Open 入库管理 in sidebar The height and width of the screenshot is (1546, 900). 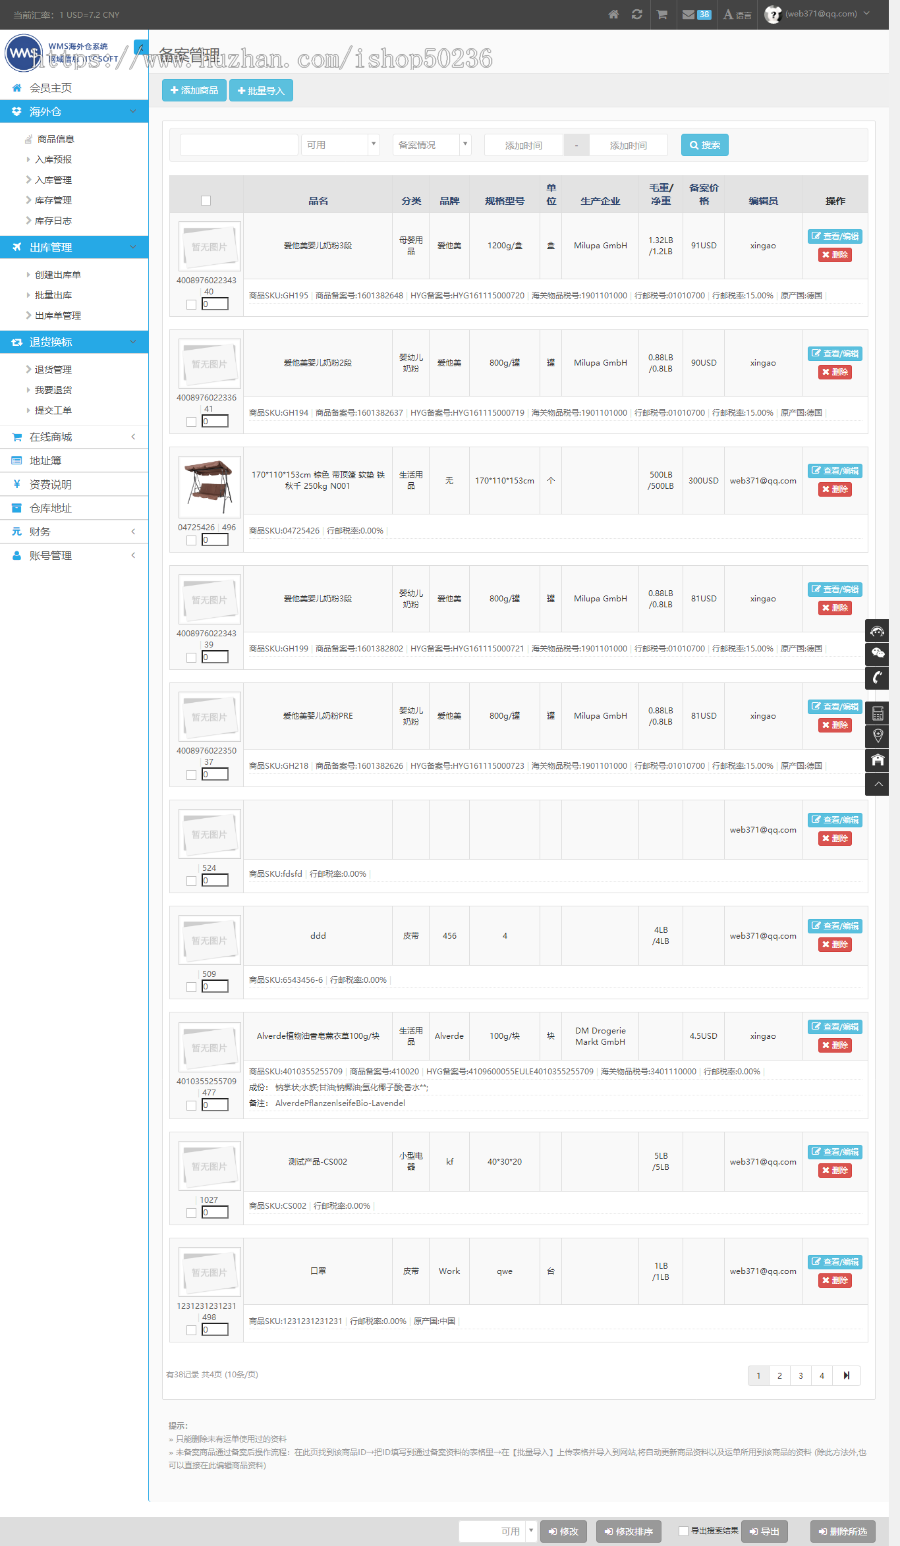click(53, 180)
